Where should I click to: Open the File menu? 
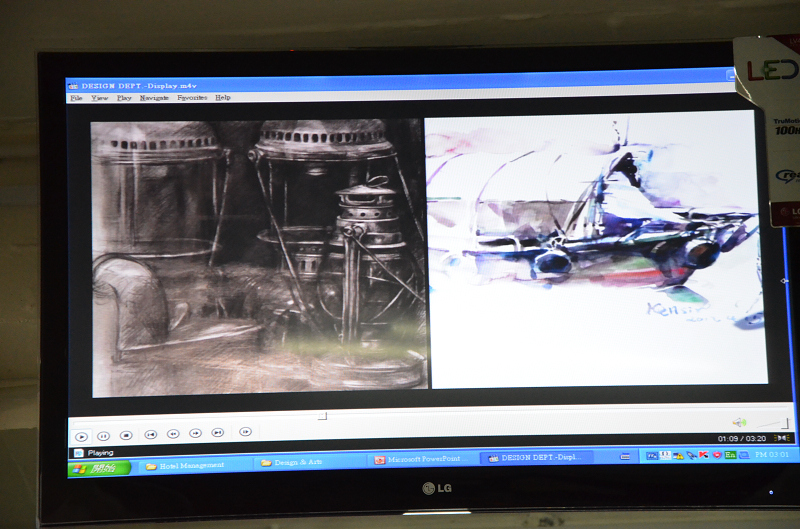77,98
